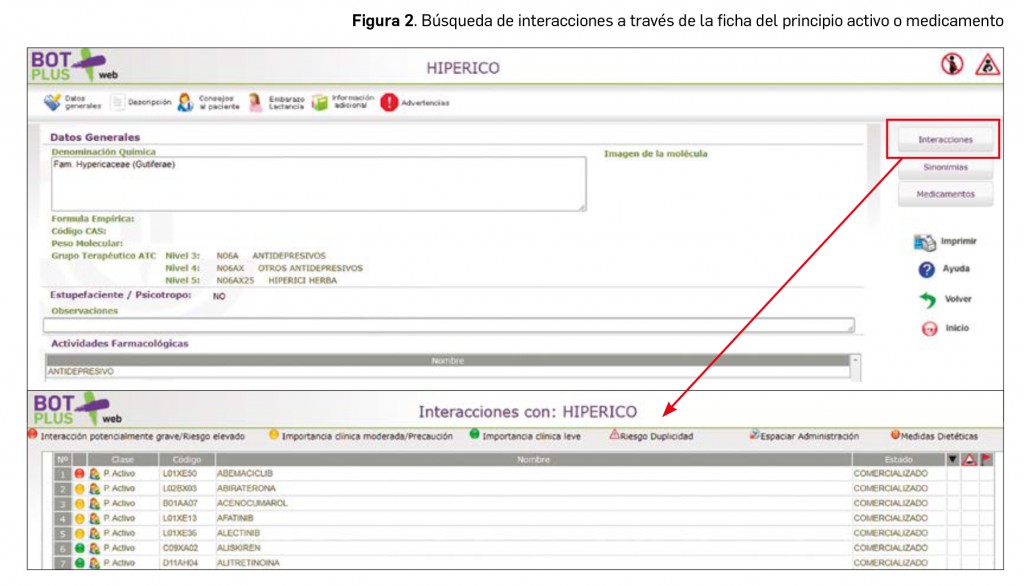Click the driving warning triangle icon
The height and width of the screenshot is (586, 1024).
coord(987,65)
